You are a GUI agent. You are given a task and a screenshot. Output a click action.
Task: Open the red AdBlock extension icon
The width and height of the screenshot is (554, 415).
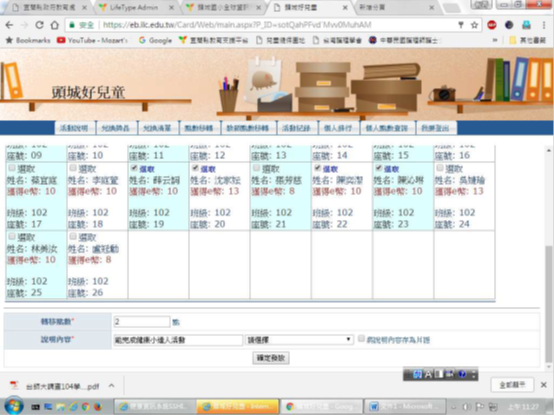coord(492,25)
